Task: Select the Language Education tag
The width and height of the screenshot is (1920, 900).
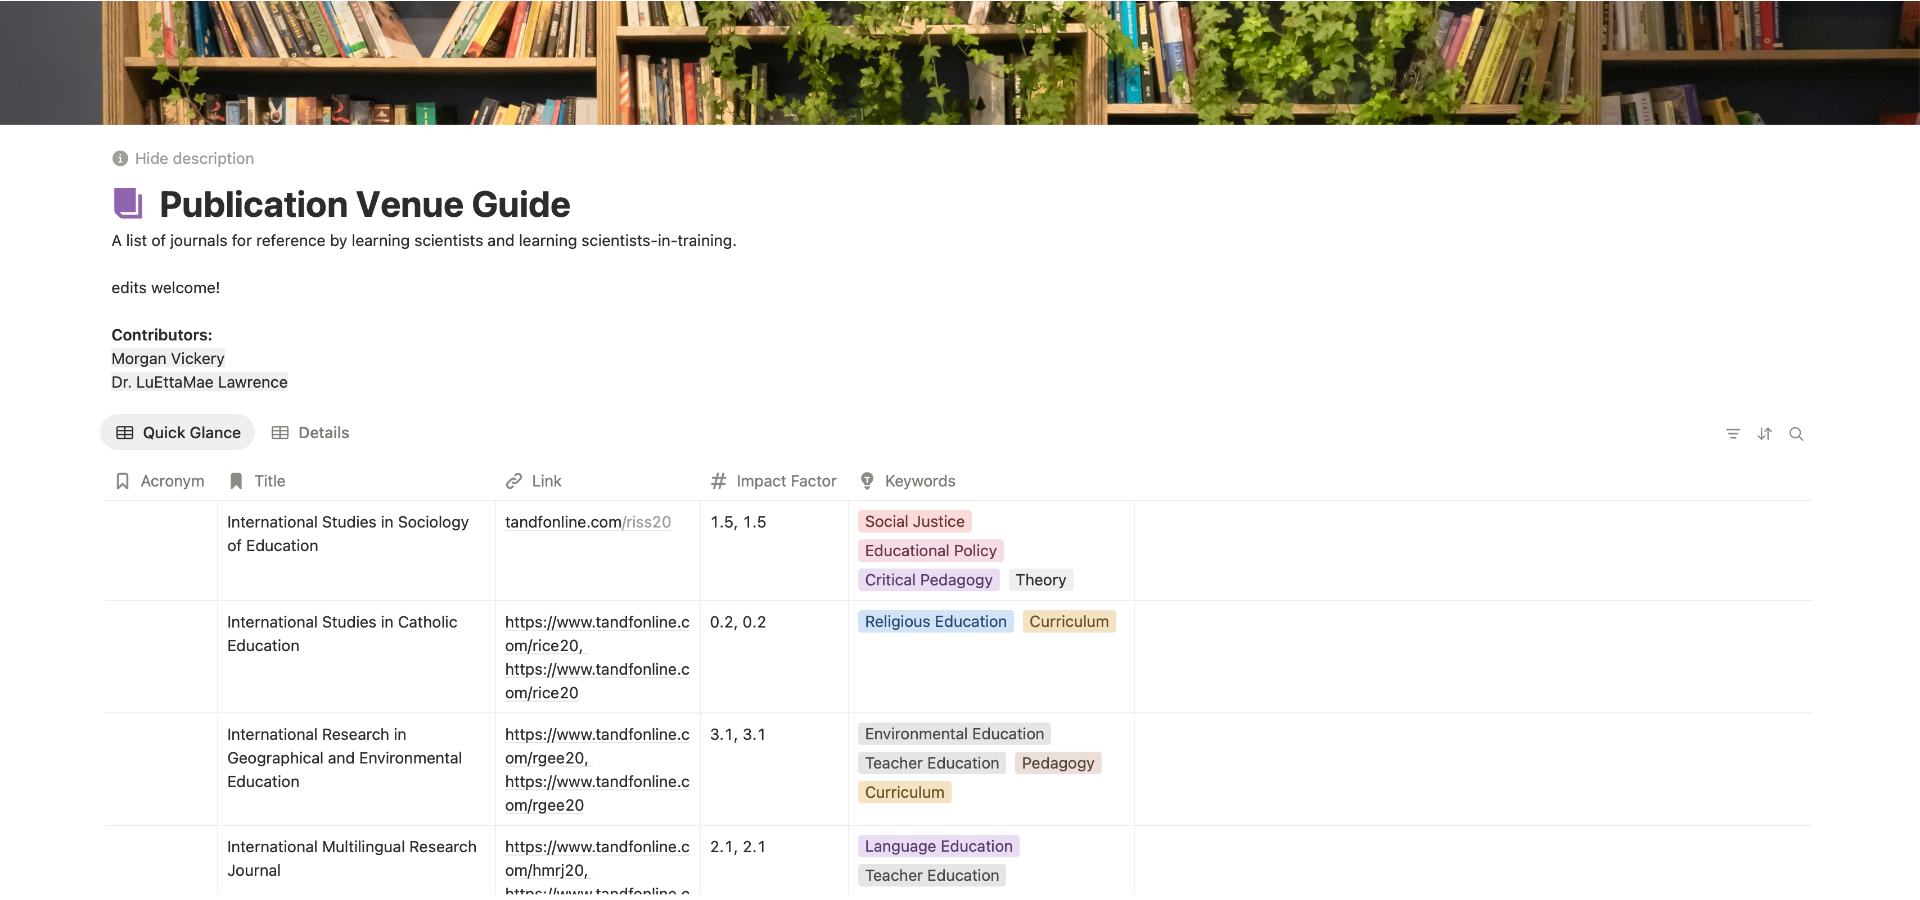Action: (939, 845)
